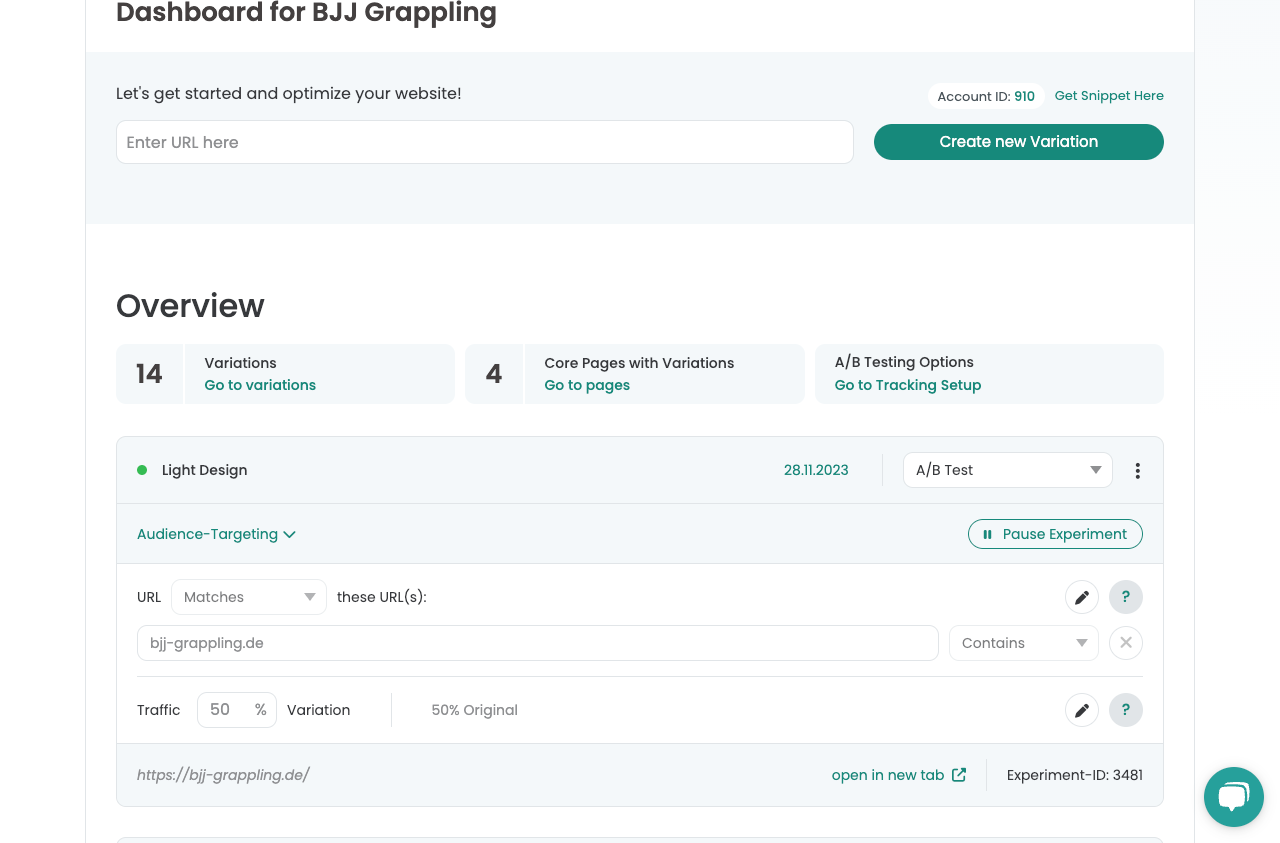This screenshot has height=843, width=1280.
Task: Open the A/B Test type dropdown
Action: [1007, 470]
